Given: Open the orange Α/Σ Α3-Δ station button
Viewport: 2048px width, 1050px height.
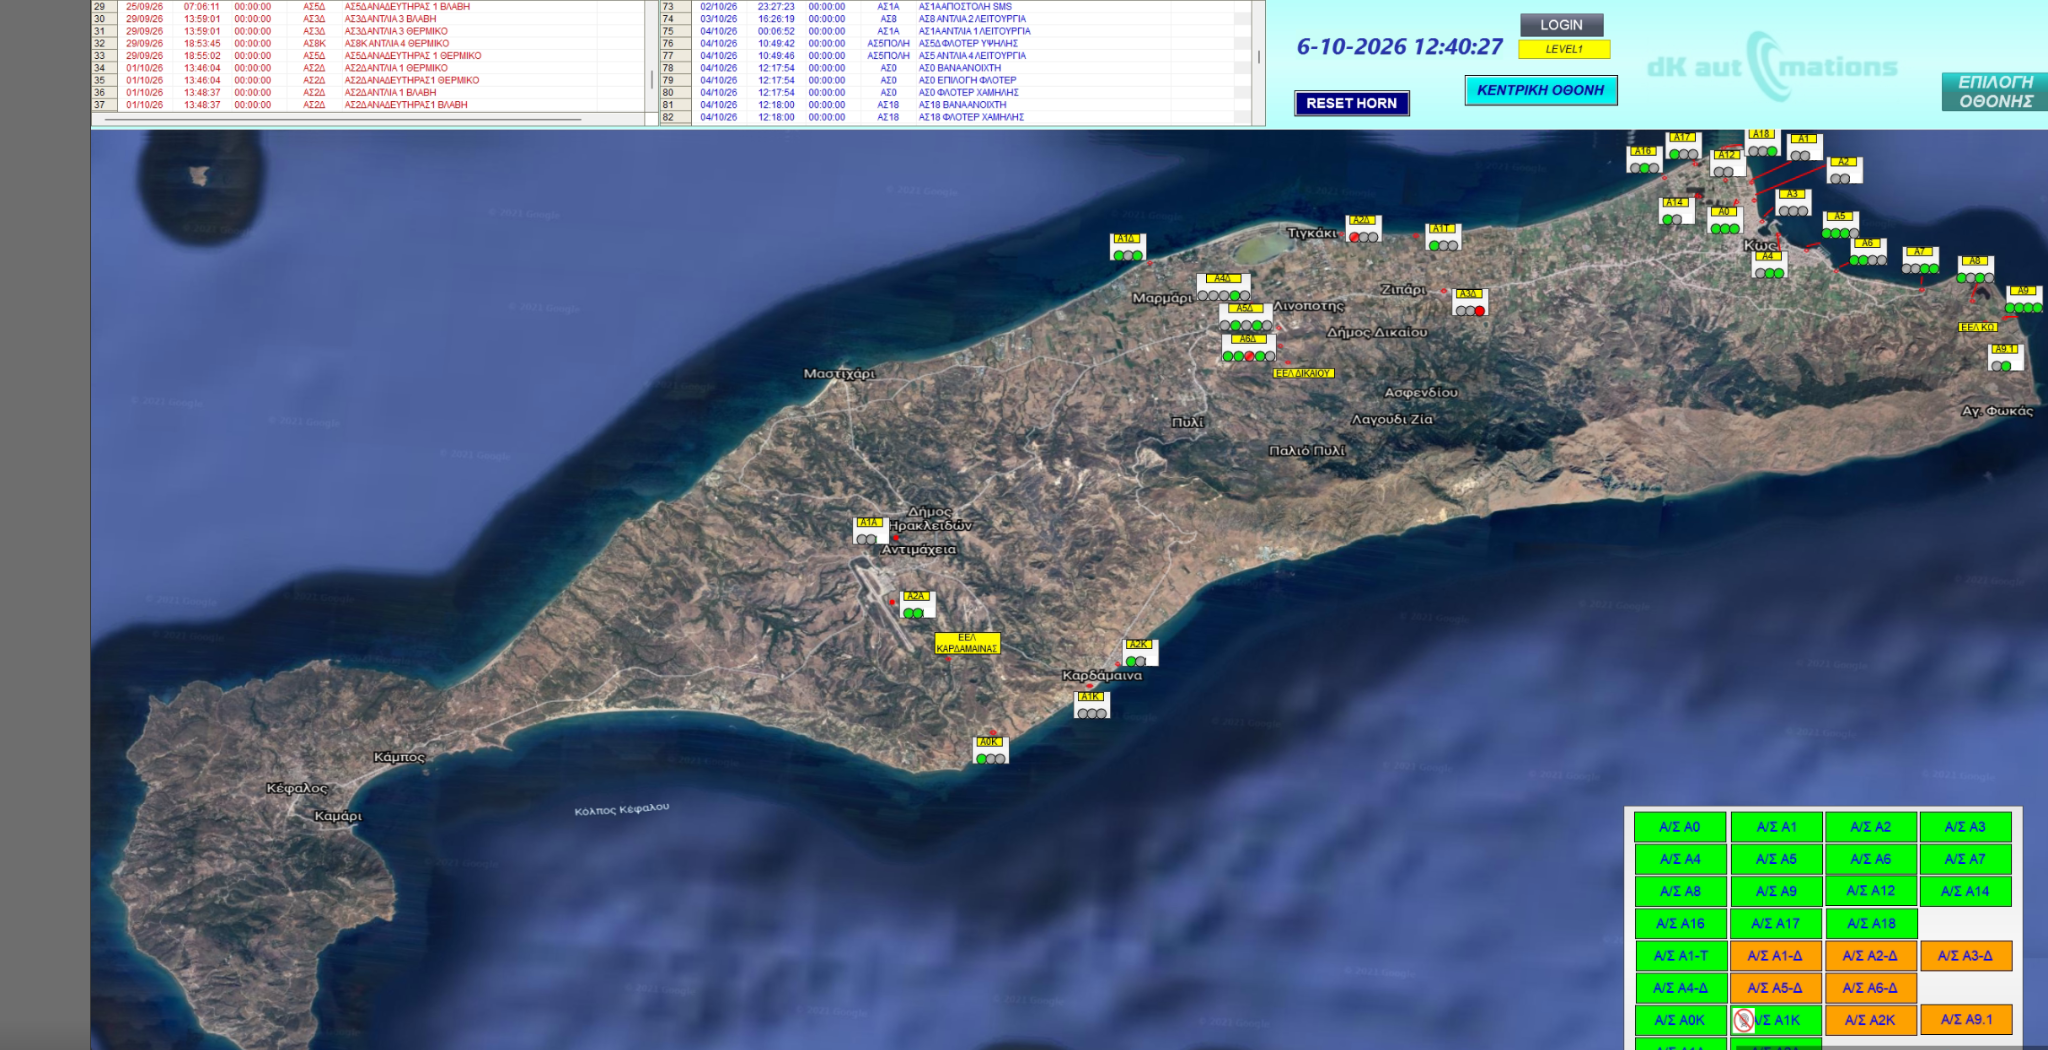Looking at the screenshot, I should coord(1965,955).
